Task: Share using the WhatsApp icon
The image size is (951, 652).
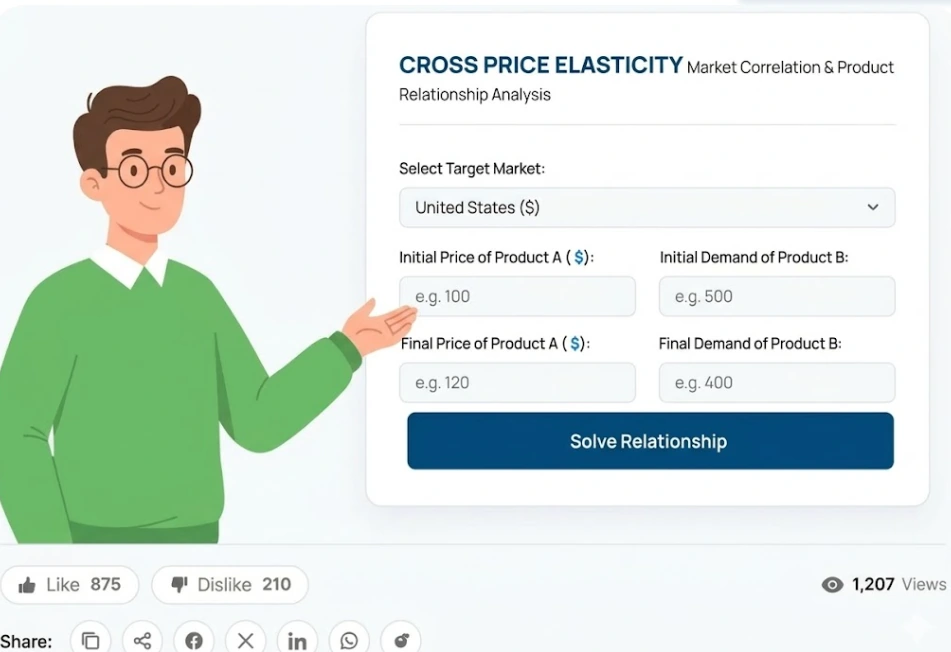Action: (x=349, y=639)
